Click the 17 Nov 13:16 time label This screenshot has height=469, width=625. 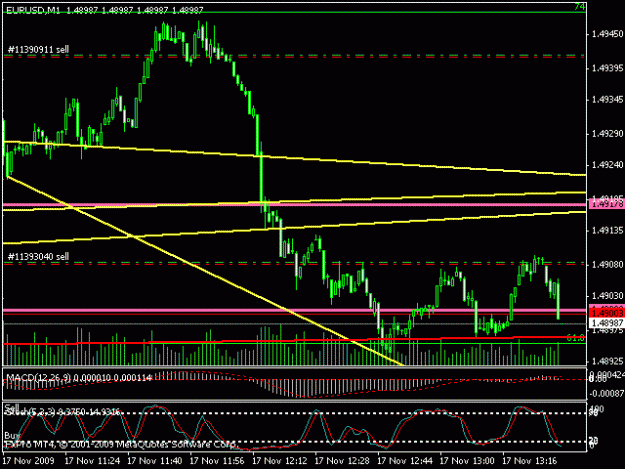[530, 461]
